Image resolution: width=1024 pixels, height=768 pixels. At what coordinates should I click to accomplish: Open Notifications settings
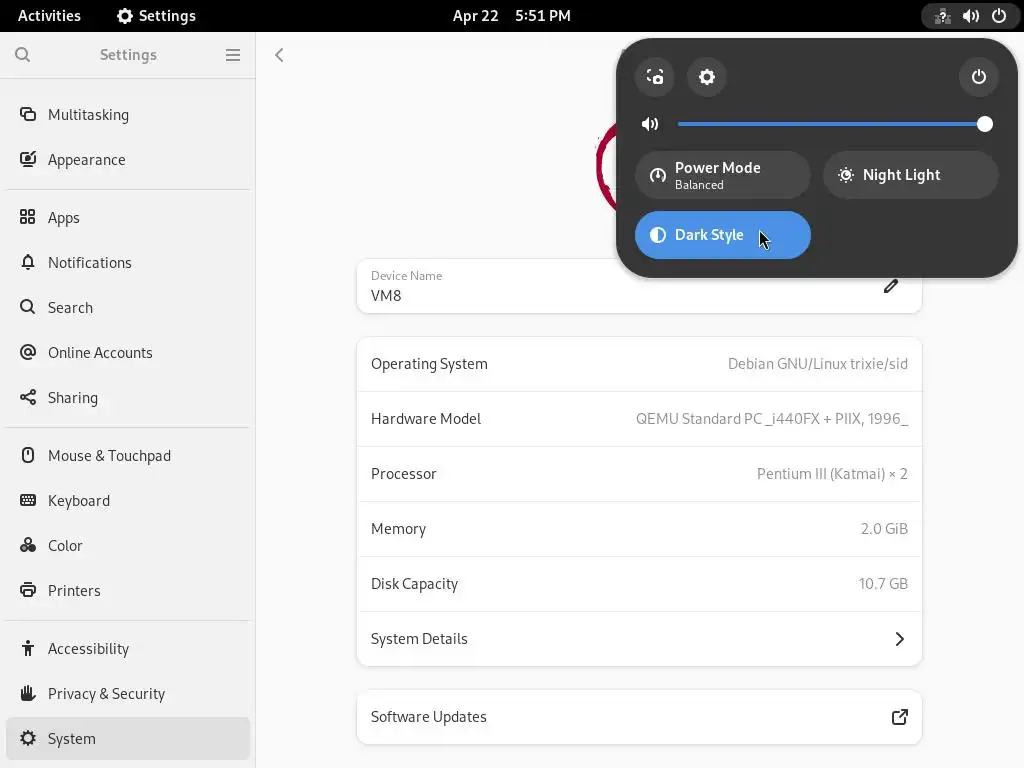[128, 263]
